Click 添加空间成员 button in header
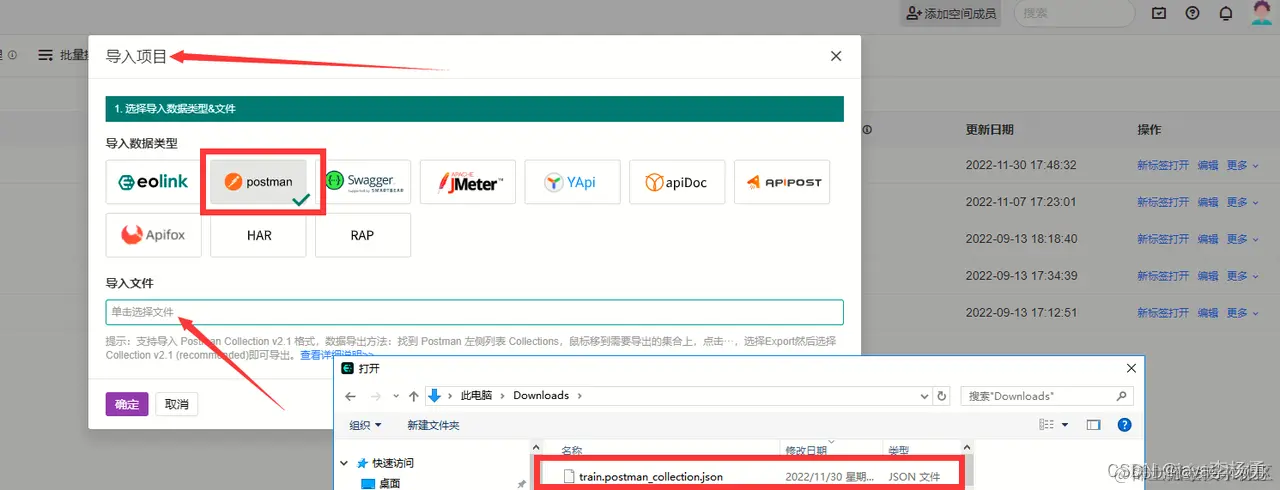The height and width of the screenshot is (490, 1280). [x=950, y=13]
